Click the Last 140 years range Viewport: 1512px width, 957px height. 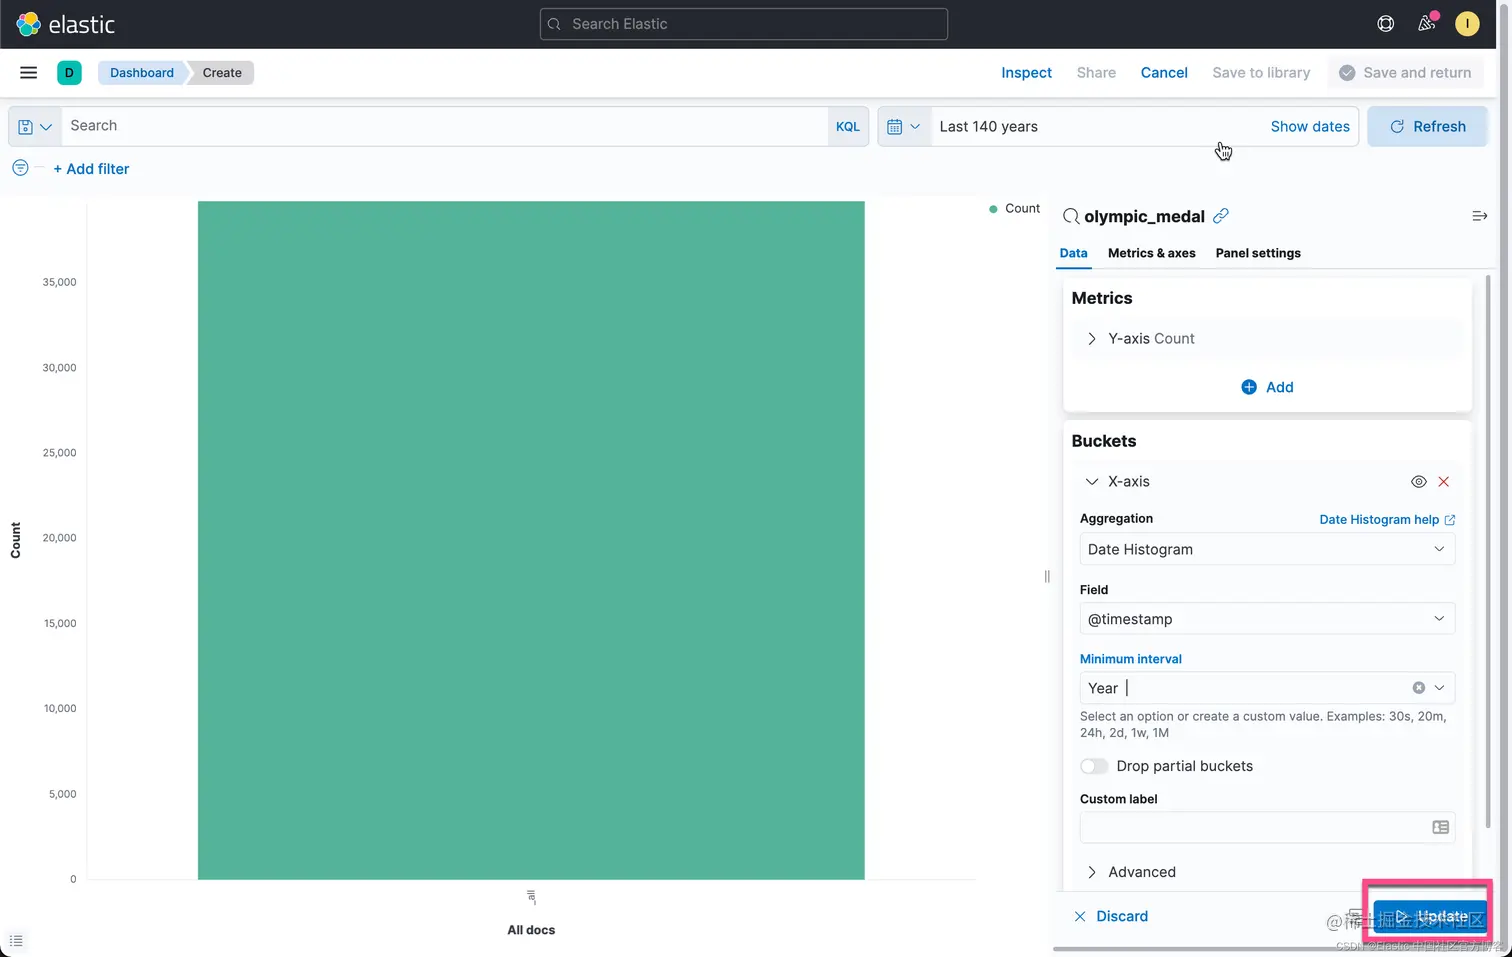click(x=988, y=127)
